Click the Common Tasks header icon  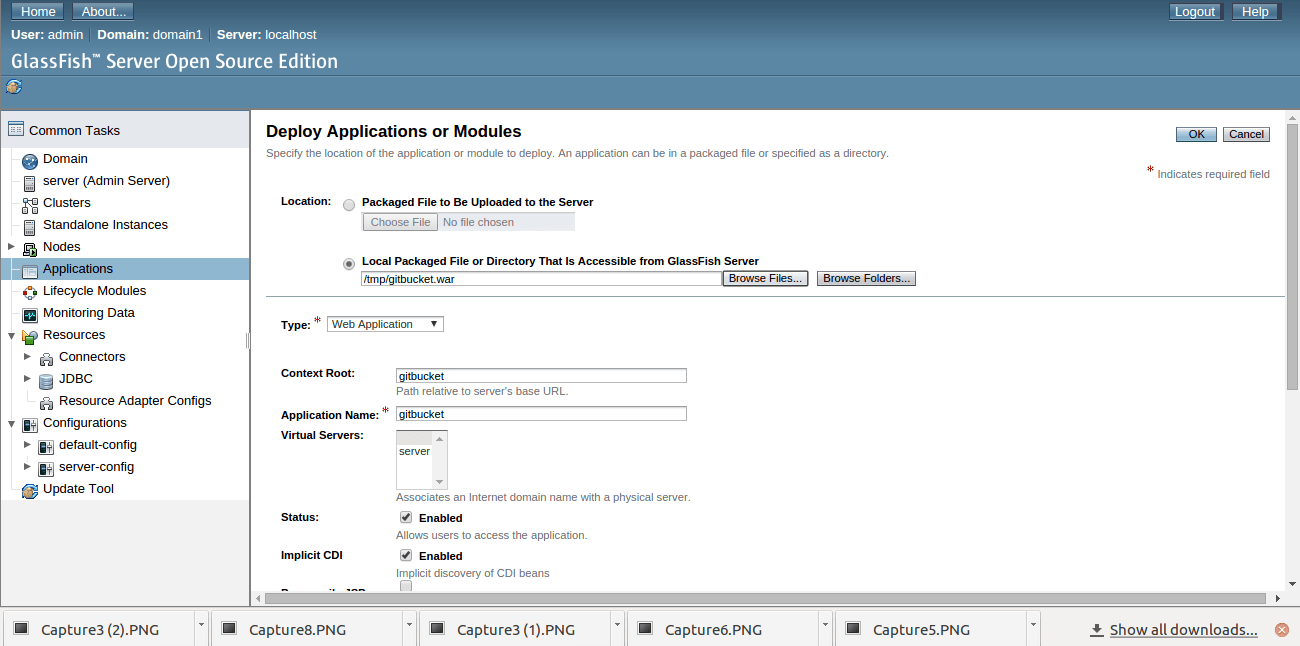[15, 129]
